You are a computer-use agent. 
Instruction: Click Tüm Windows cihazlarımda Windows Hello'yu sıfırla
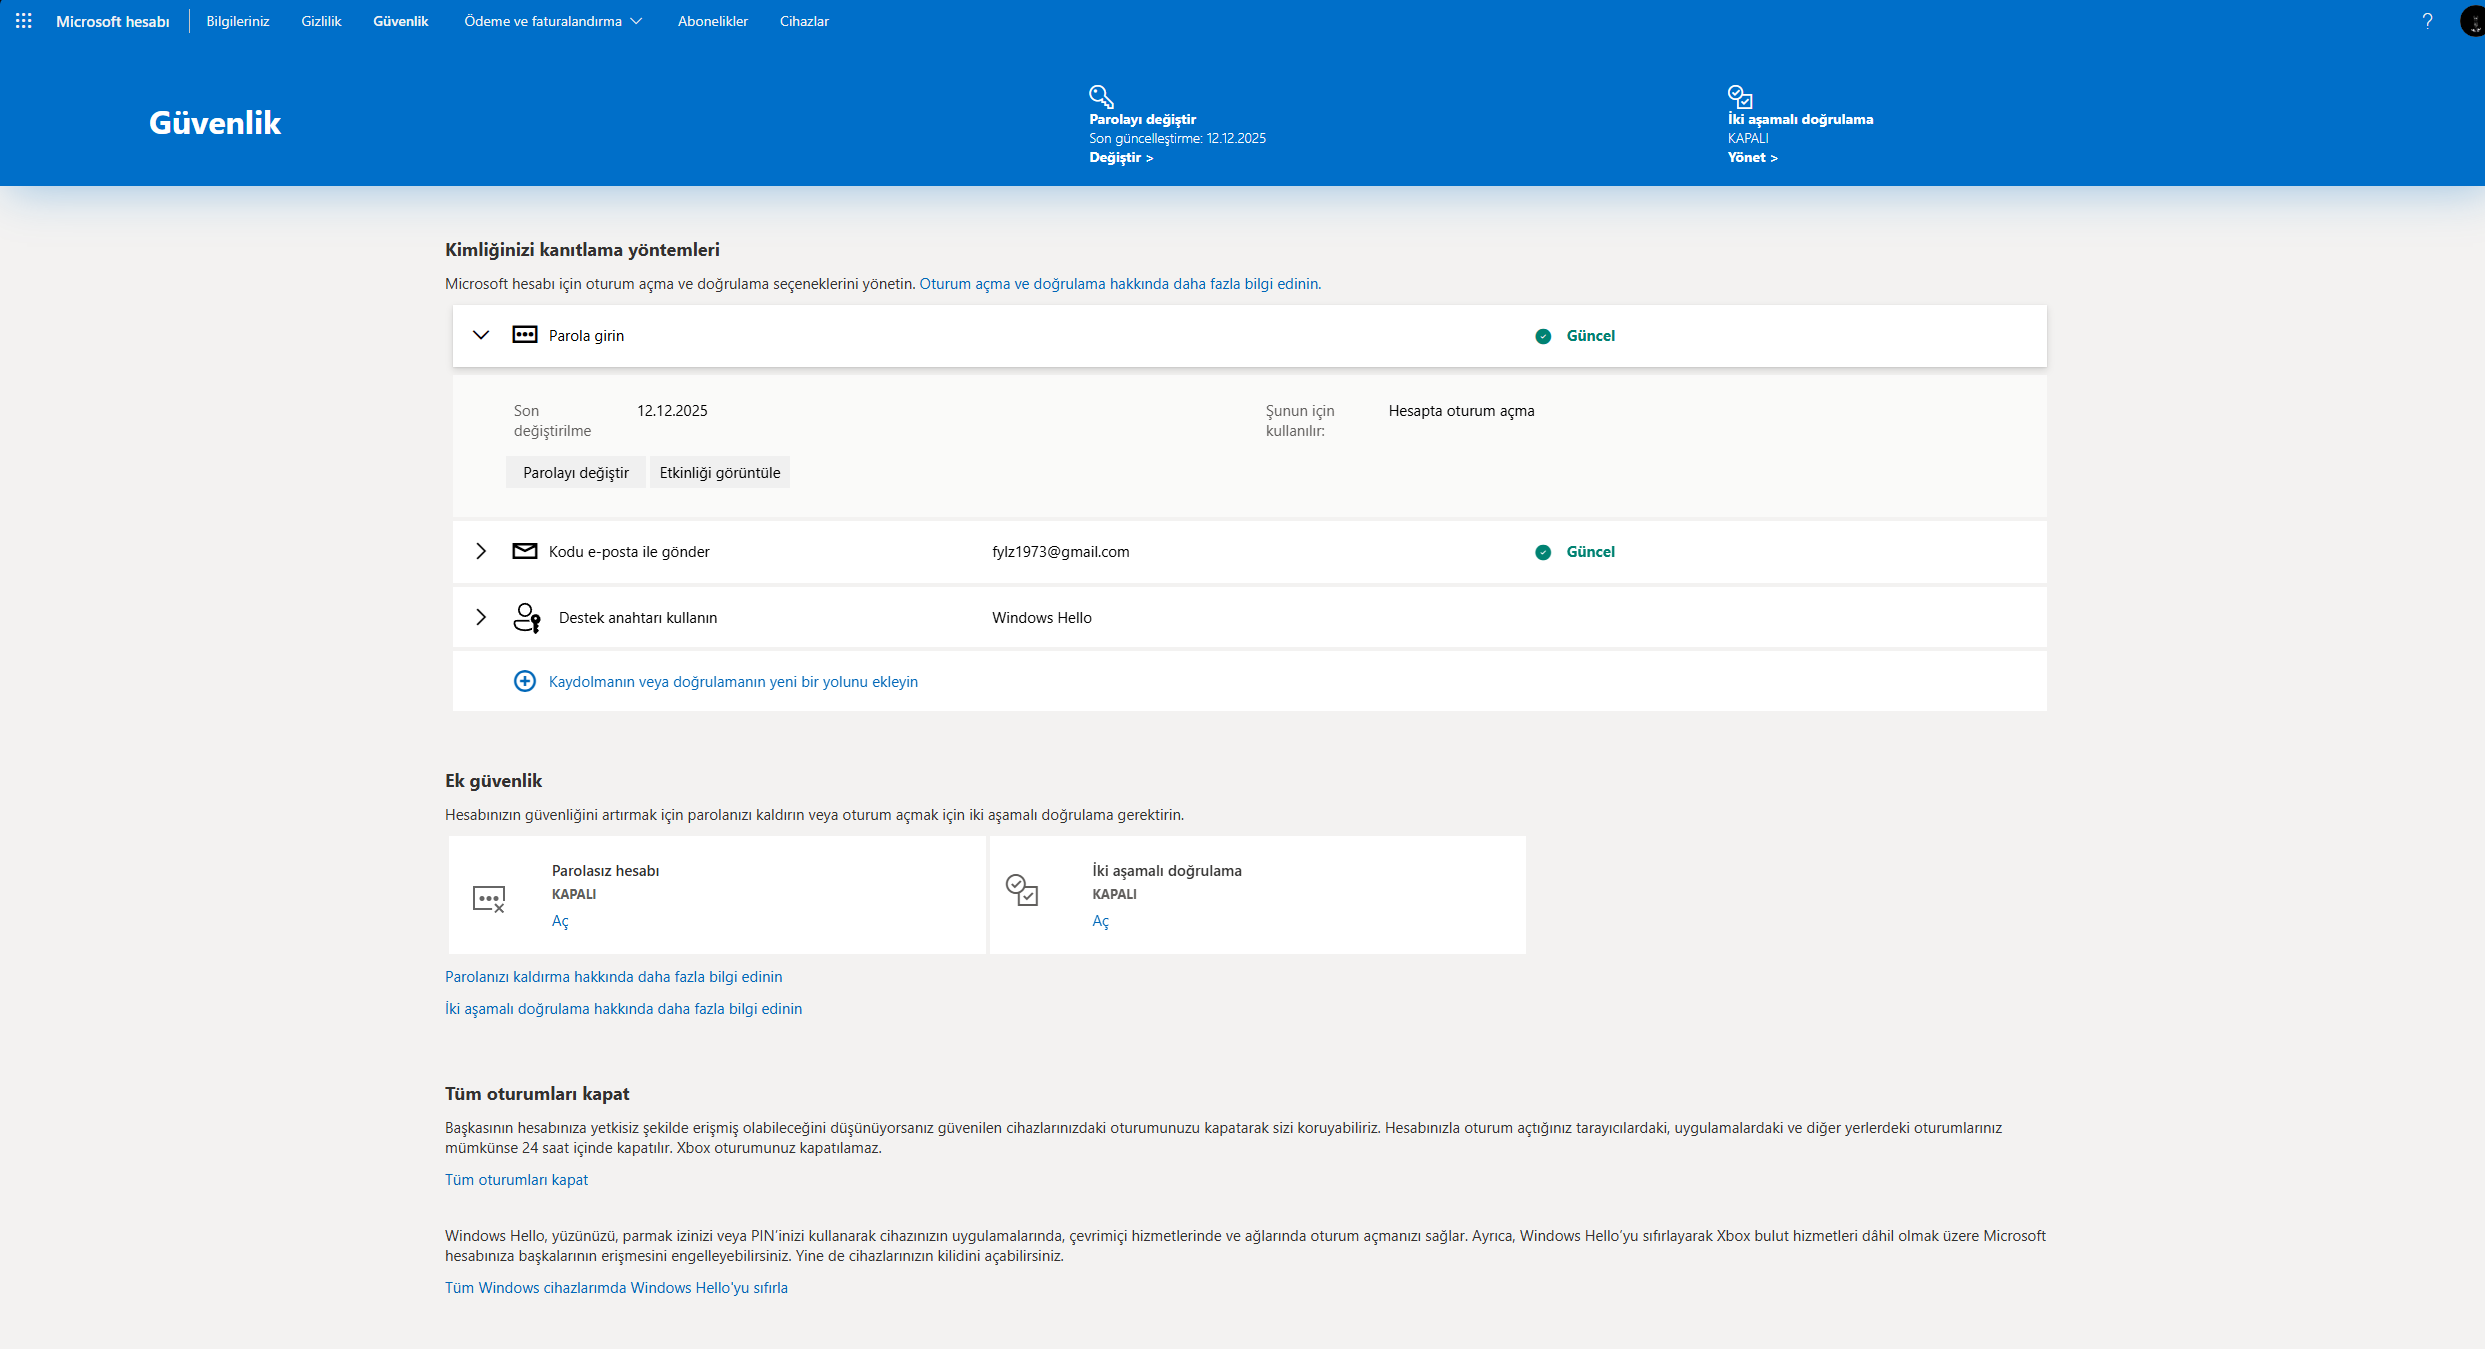coord(616,1288)
